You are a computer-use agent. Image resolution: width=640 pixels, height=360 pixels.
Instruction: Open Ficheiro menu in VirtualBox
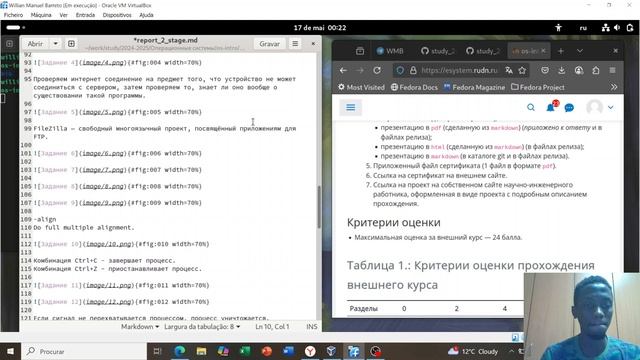click(x=13, y=15)
